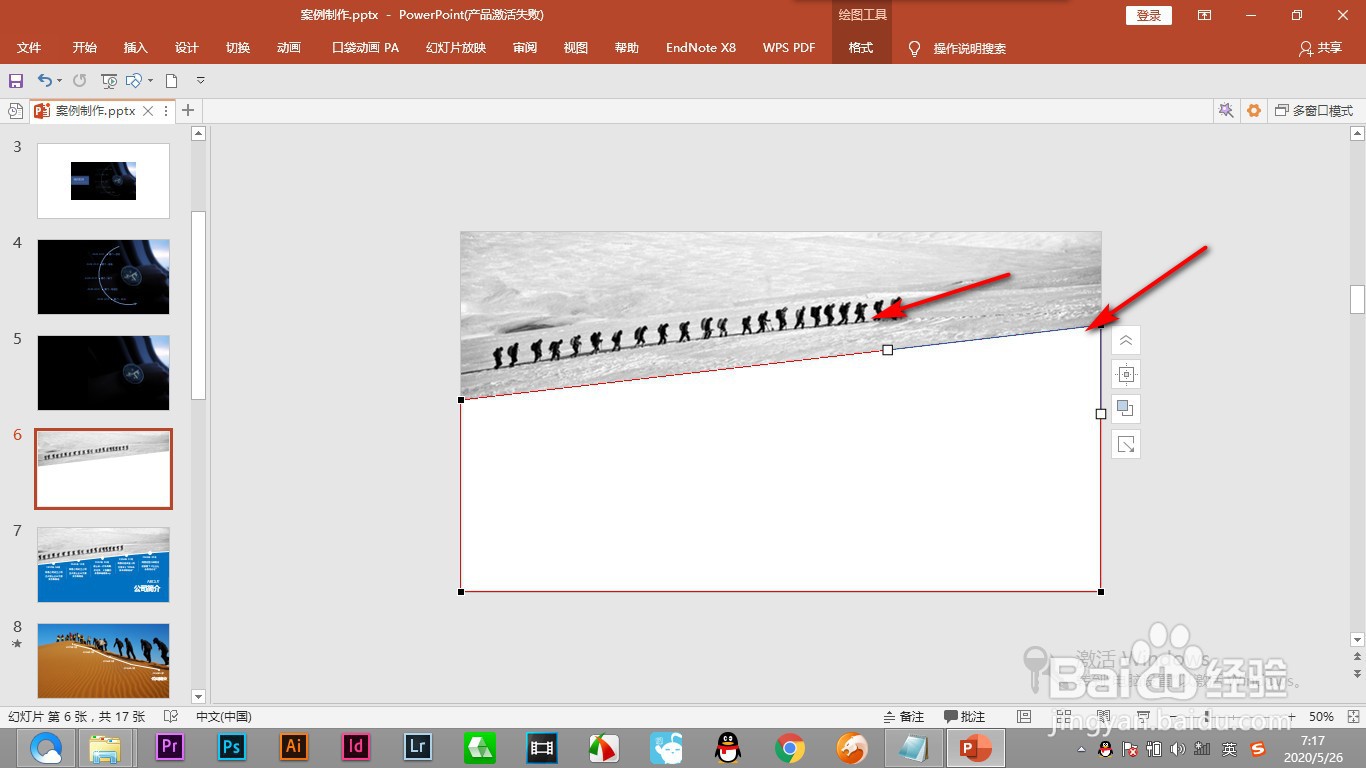
Task: Open Ribbon Display Options icon in title bar
Action: click(x=1204, y=15)
